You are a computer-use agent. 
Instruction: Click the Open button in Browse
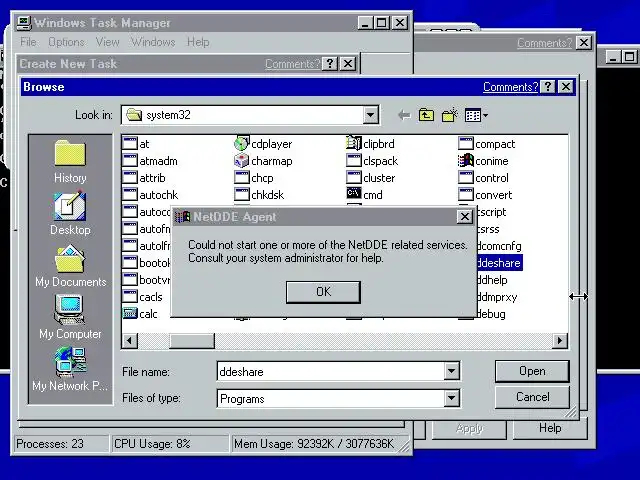[532, 371]
